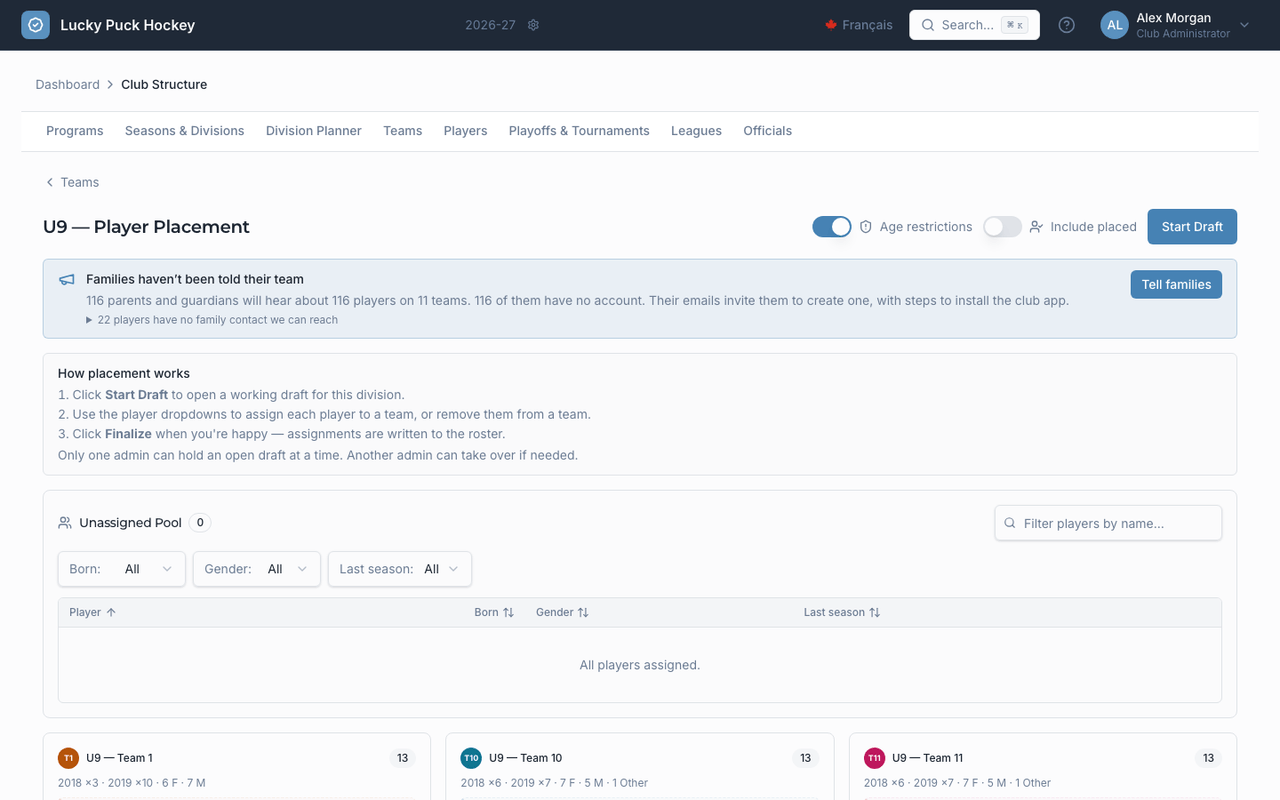This screenshot has height=800, width=1280.
Task: Click the Tell families button
Action: click(1176, 284)
